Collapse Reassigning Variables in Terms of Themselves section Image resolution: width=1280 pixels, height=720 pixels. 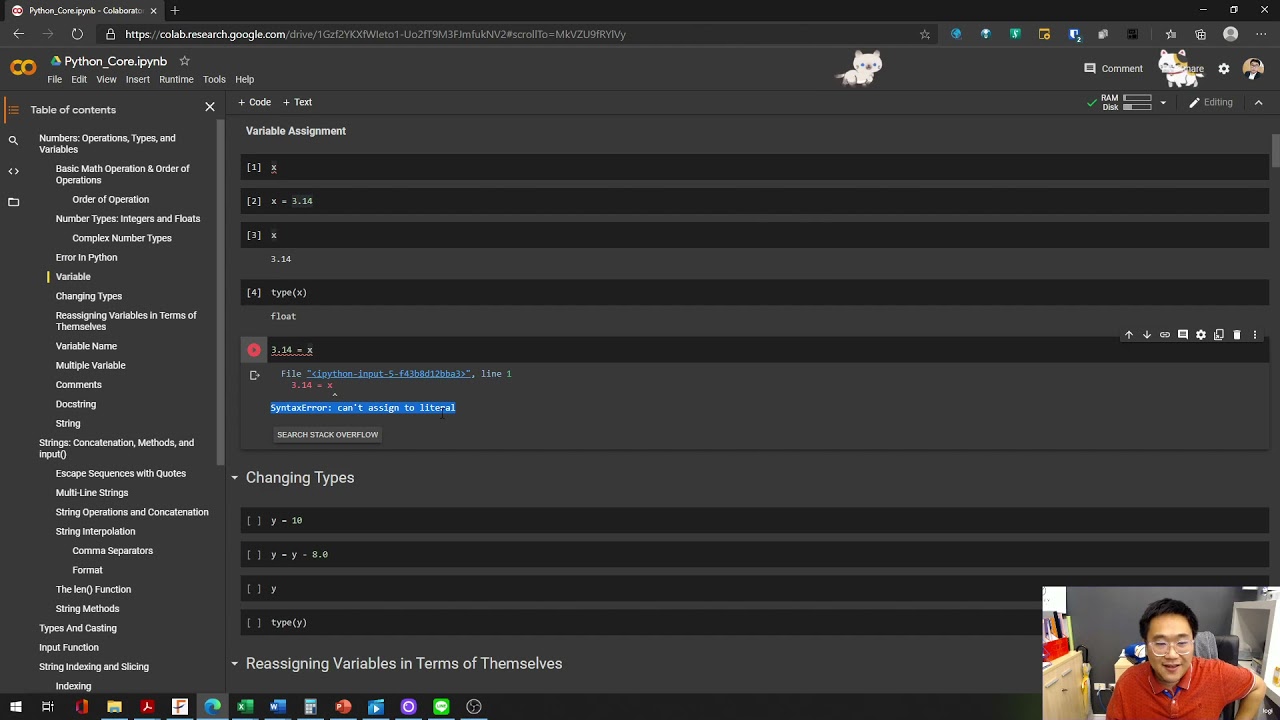point(235,664)
